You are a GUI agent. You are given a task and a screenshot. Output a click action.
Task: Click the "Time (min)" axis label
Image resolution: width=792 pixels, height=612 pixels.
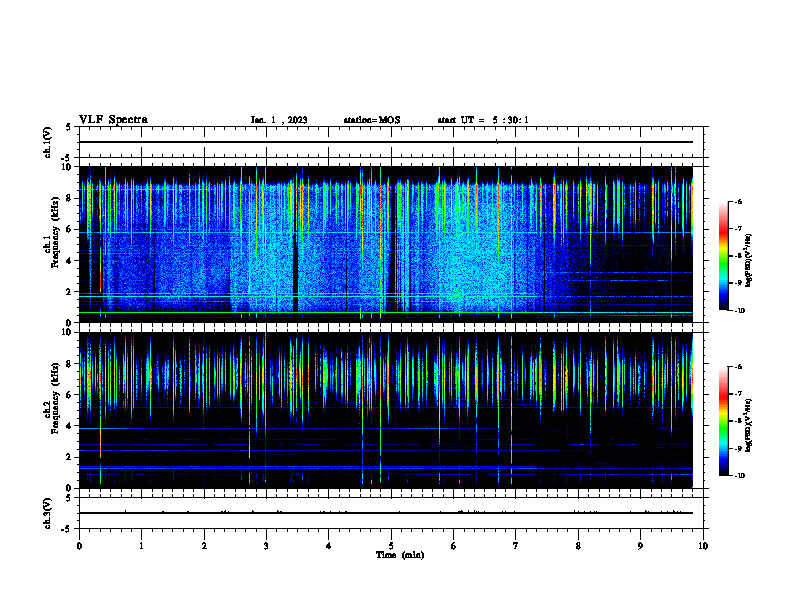(x=400, y=555)
